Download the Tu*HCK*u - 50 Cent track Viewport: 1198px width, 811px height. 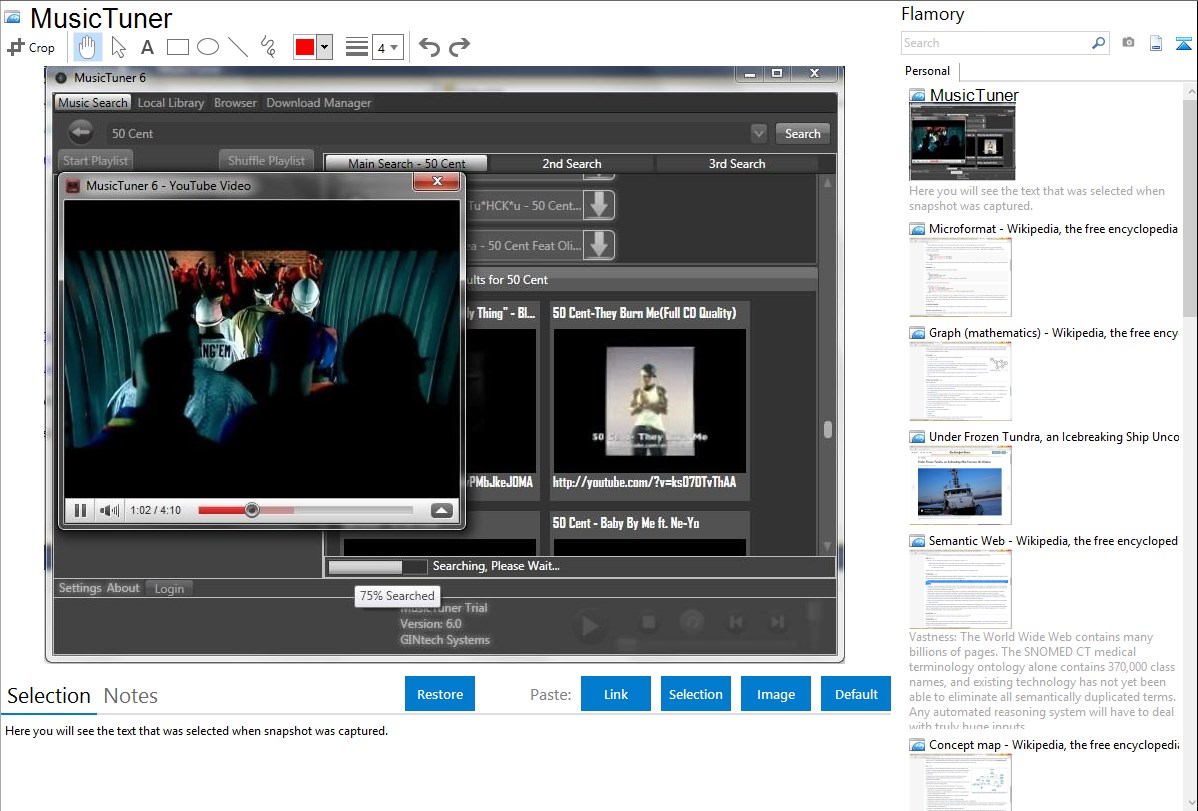[x=599, y=205]
